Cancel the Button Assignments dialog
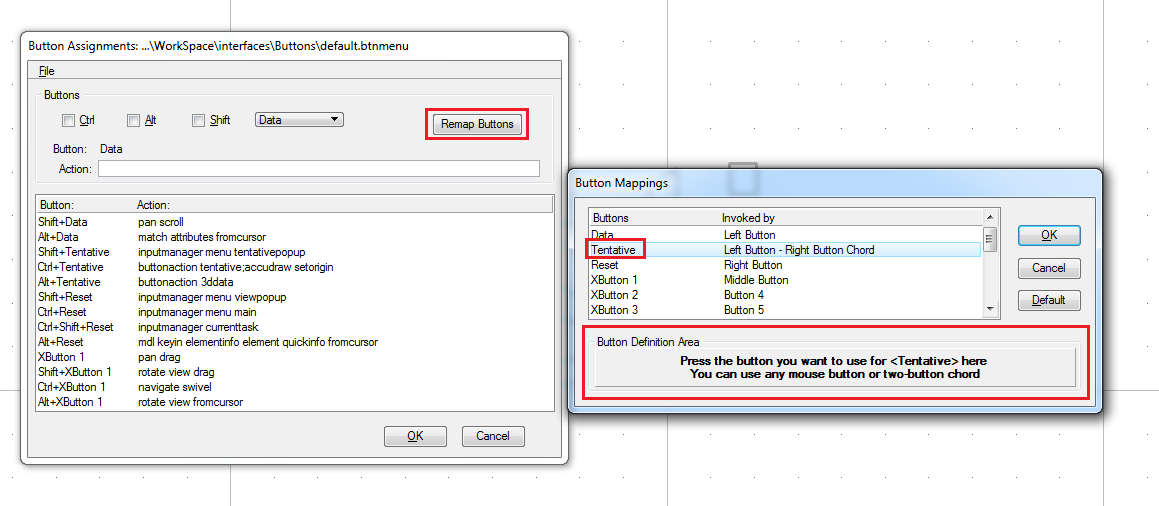Viewport: 1159px width, 506px height. tap(493, 436)
